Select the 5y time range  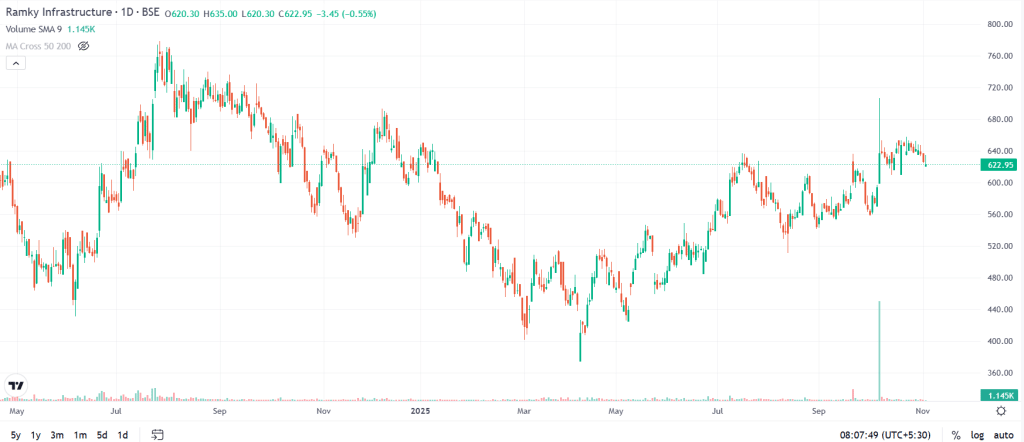point(15,435)
